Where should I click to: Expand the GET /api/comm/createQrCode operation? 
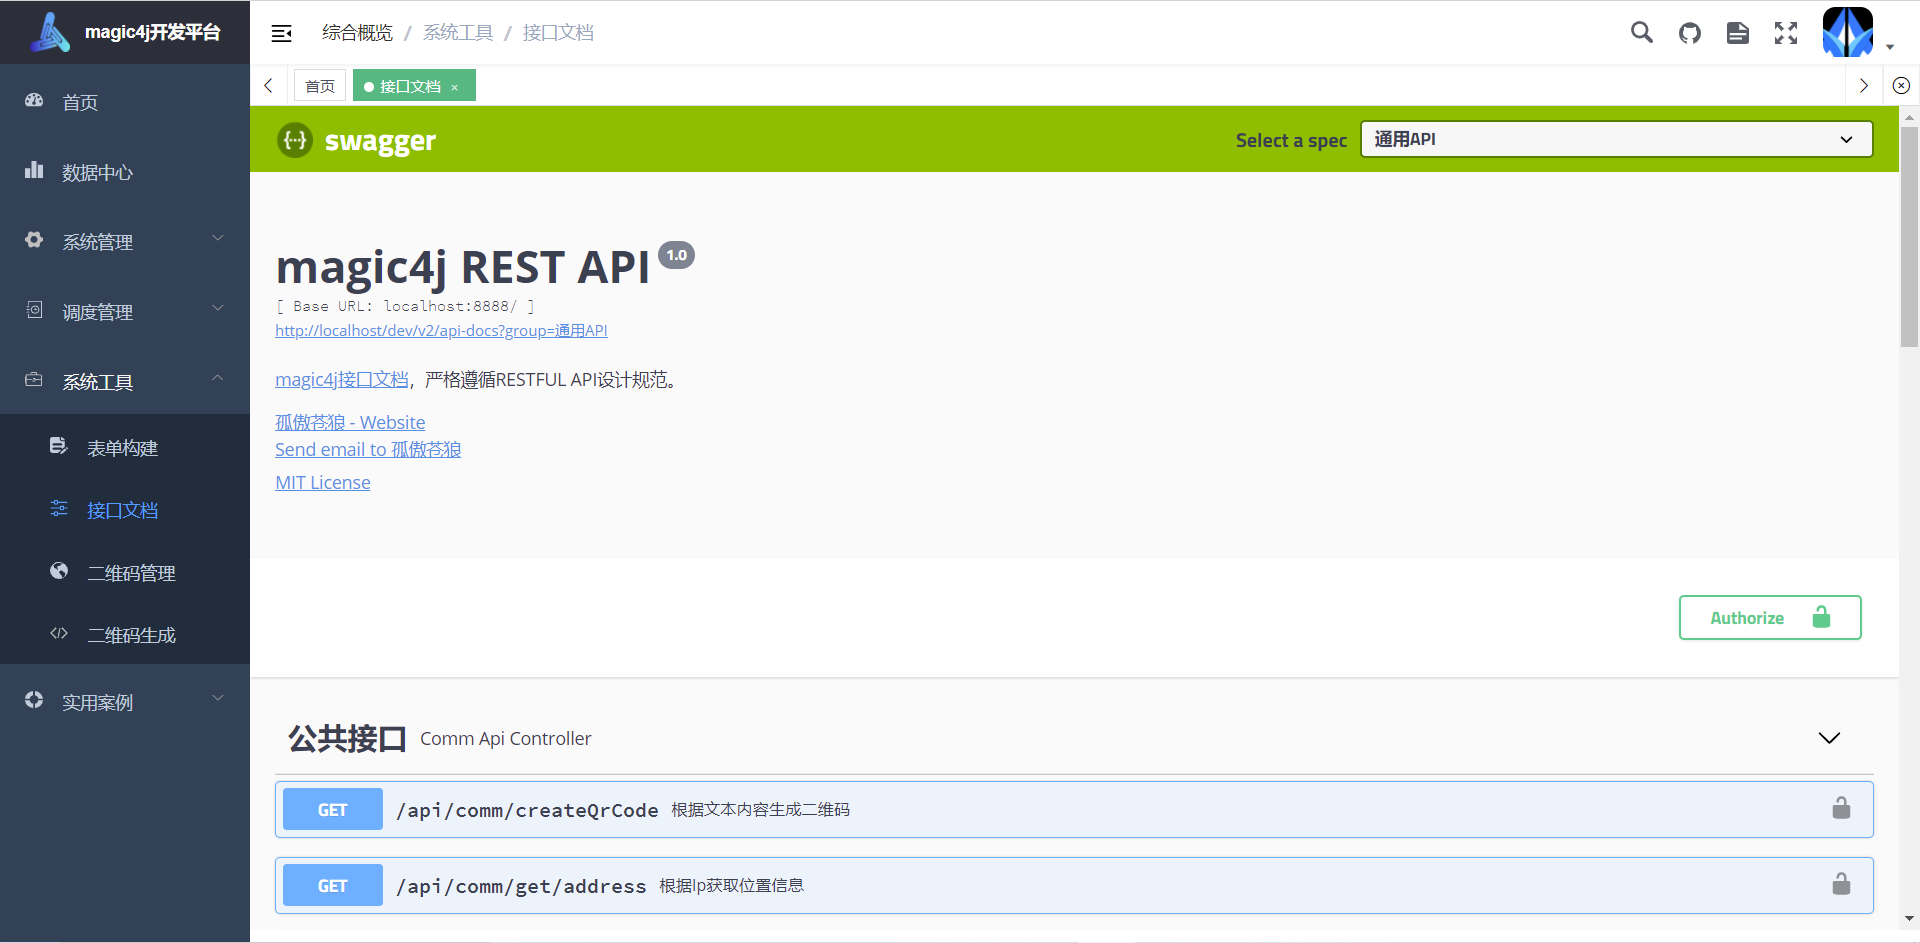(1074, 810)
